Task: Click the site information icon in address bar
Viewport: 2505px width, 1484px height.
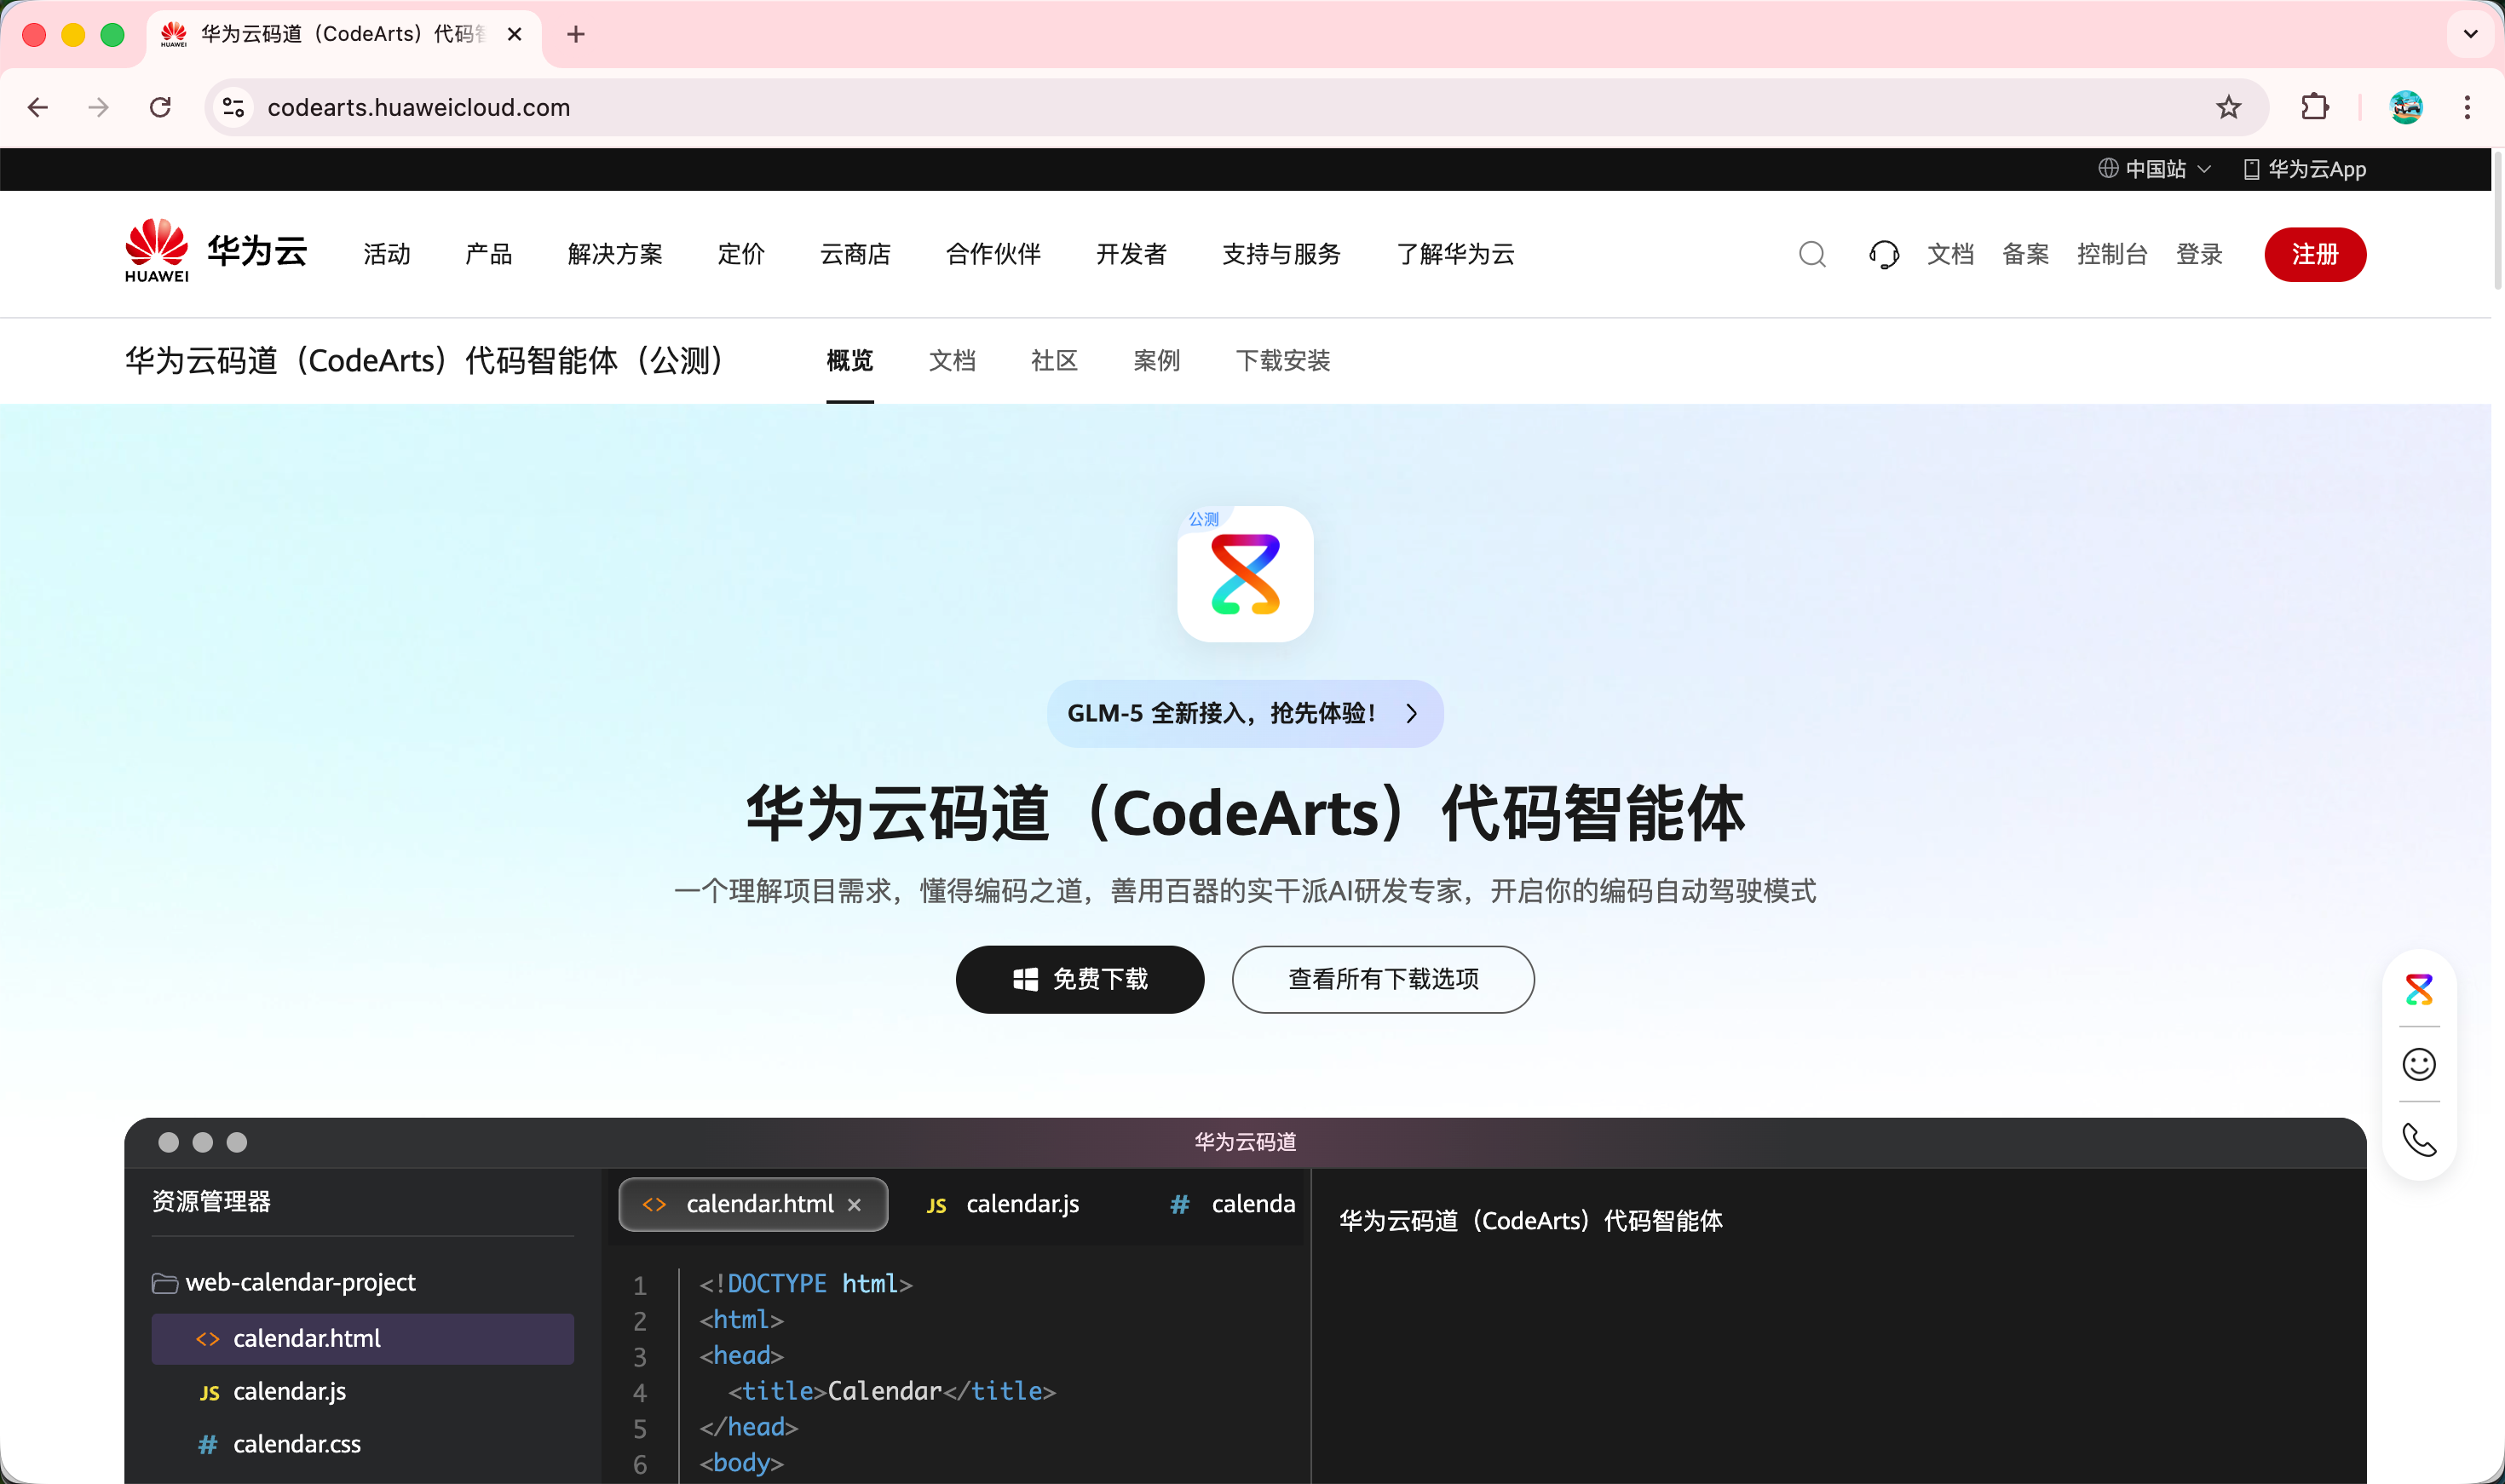Action: pos(234,107)
